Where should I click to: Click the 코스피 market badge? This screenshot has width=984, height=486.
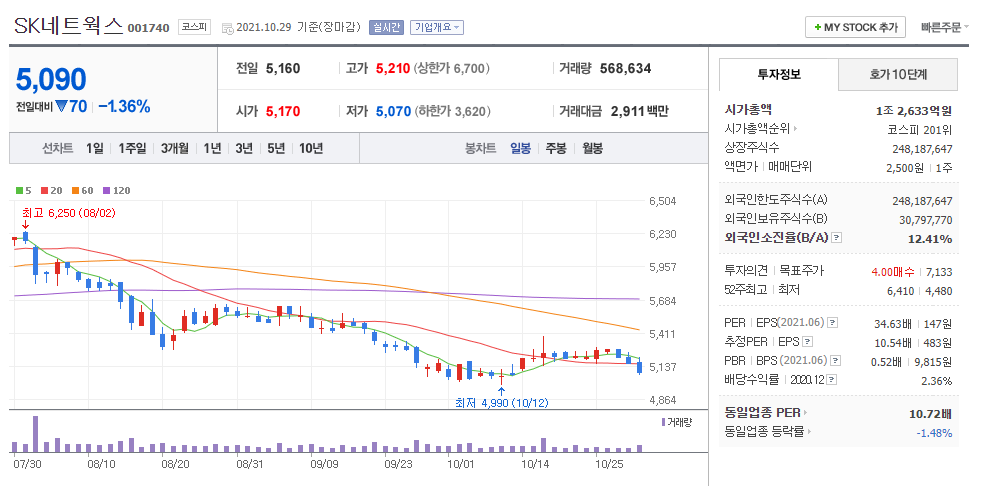coord(195,27)
